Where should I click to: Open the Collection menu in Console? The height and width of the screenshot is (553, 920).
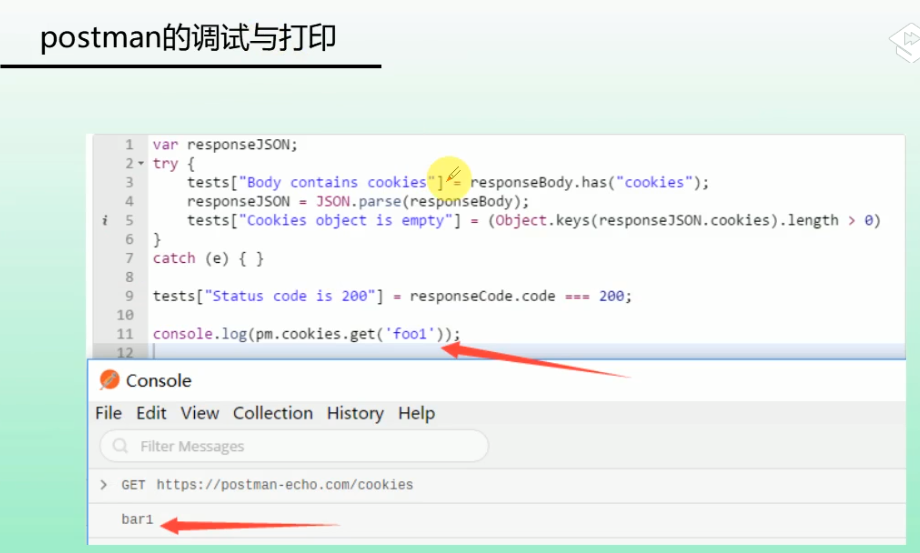(273, 413)
